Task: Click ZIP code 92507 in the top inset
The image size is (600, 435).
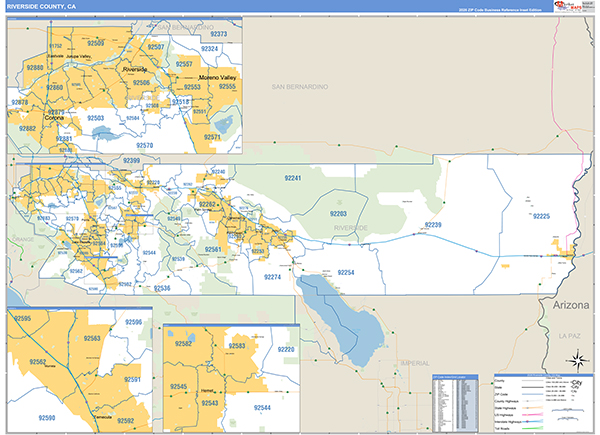Action: [156, 47]
